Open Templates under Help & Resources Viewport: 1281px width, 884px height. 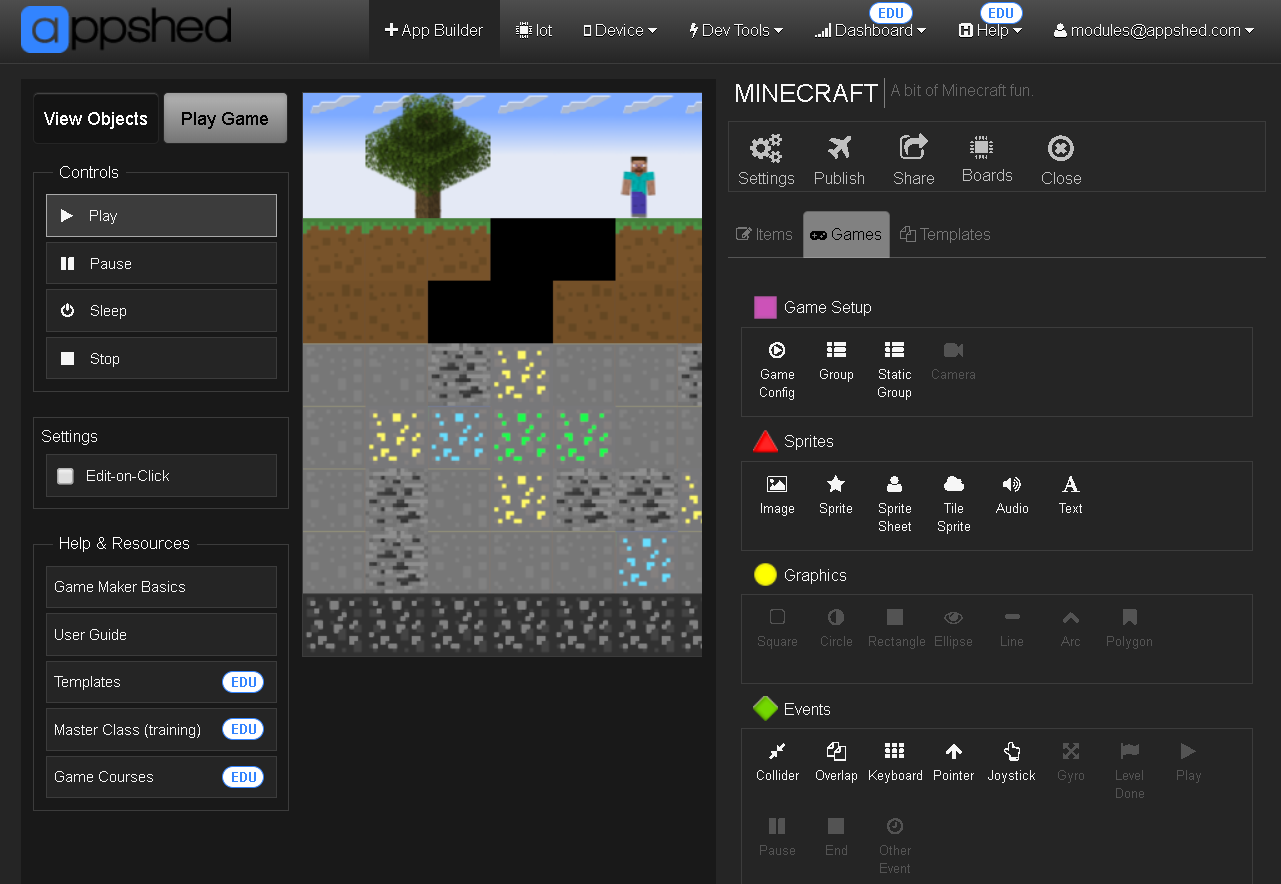click(x=161, y=682)
